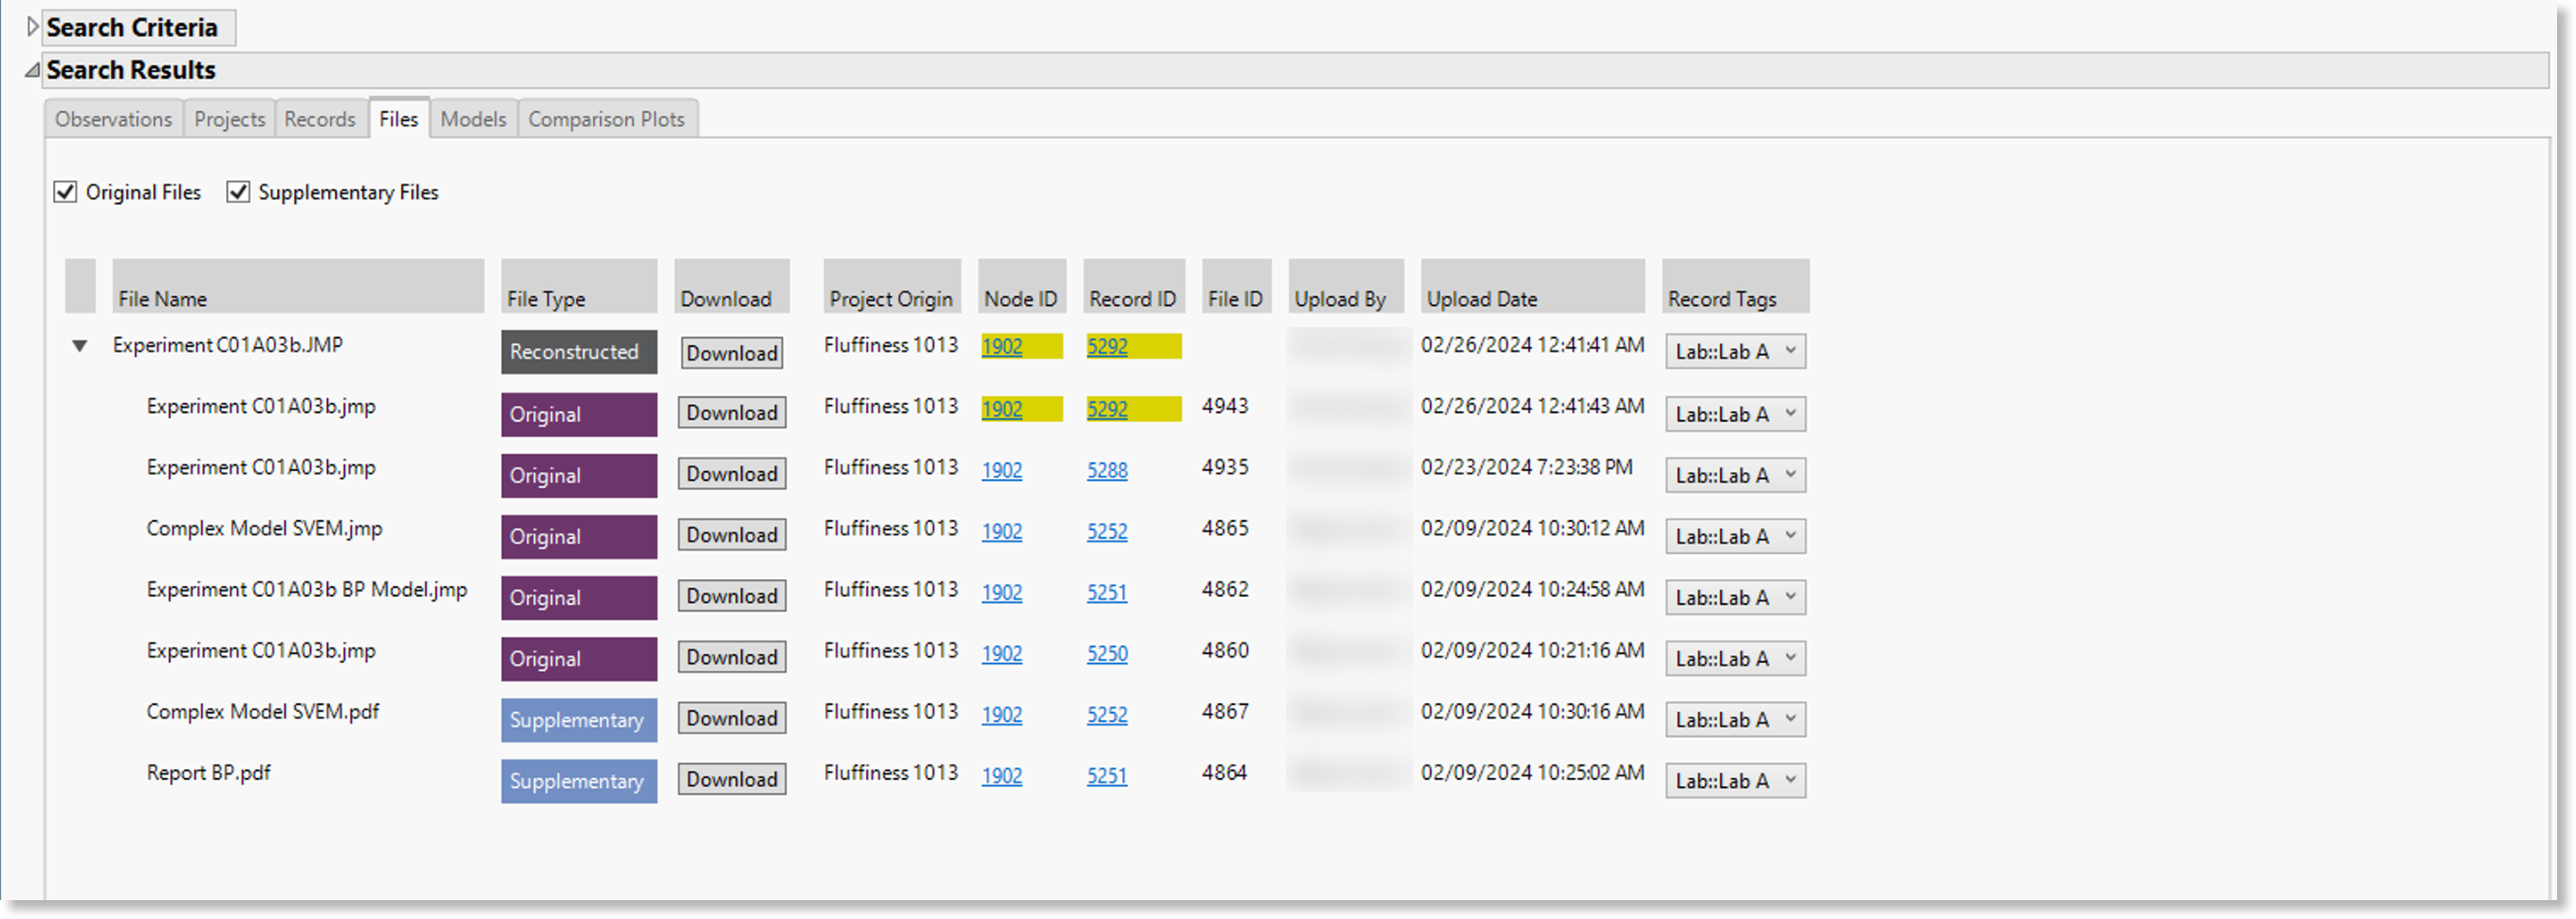Expand the Search Criteria section
2576x919 pixels.
coord(33,27)
